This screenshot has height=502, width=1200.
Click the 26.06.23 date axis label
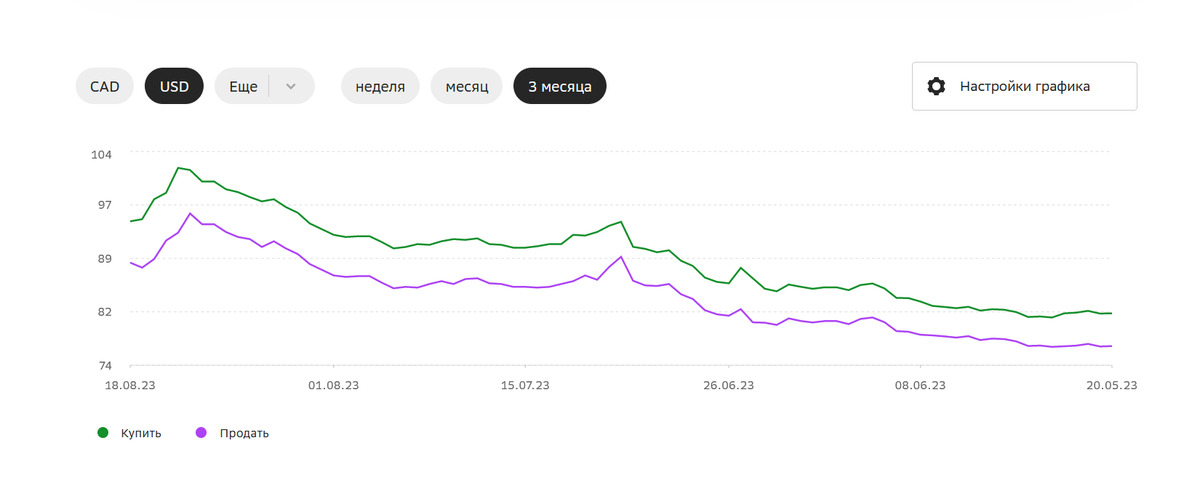pos(728,384)
